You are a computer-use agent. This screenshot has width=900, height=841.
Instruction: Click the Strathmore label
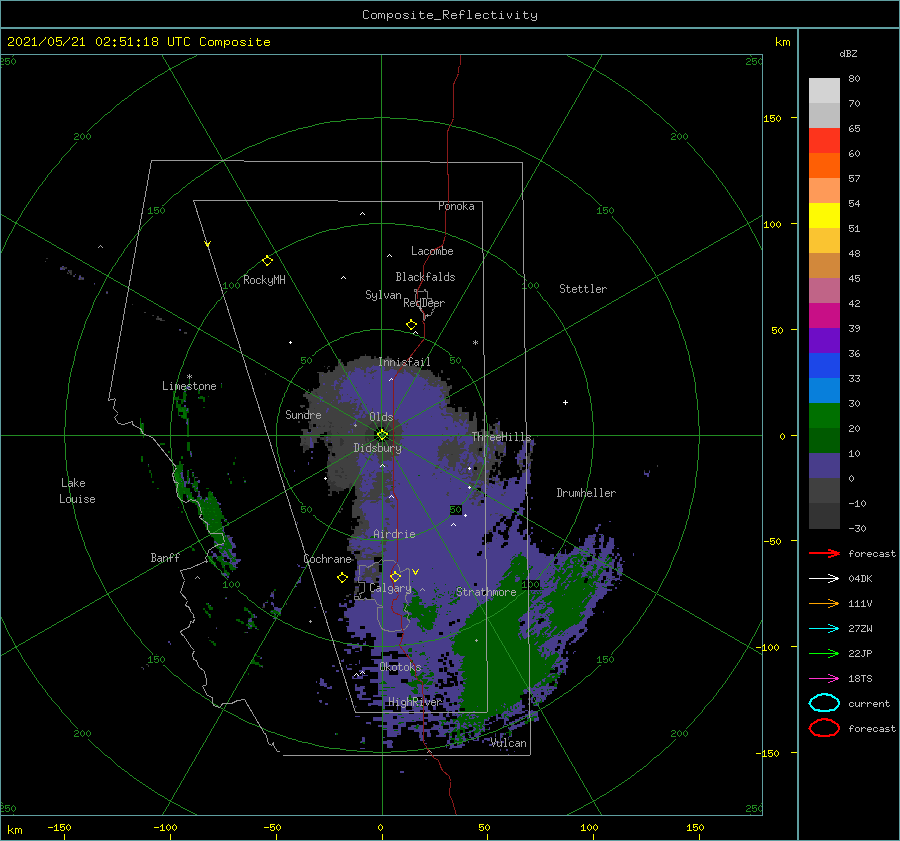pyautogui.click(x=486, y=592)
